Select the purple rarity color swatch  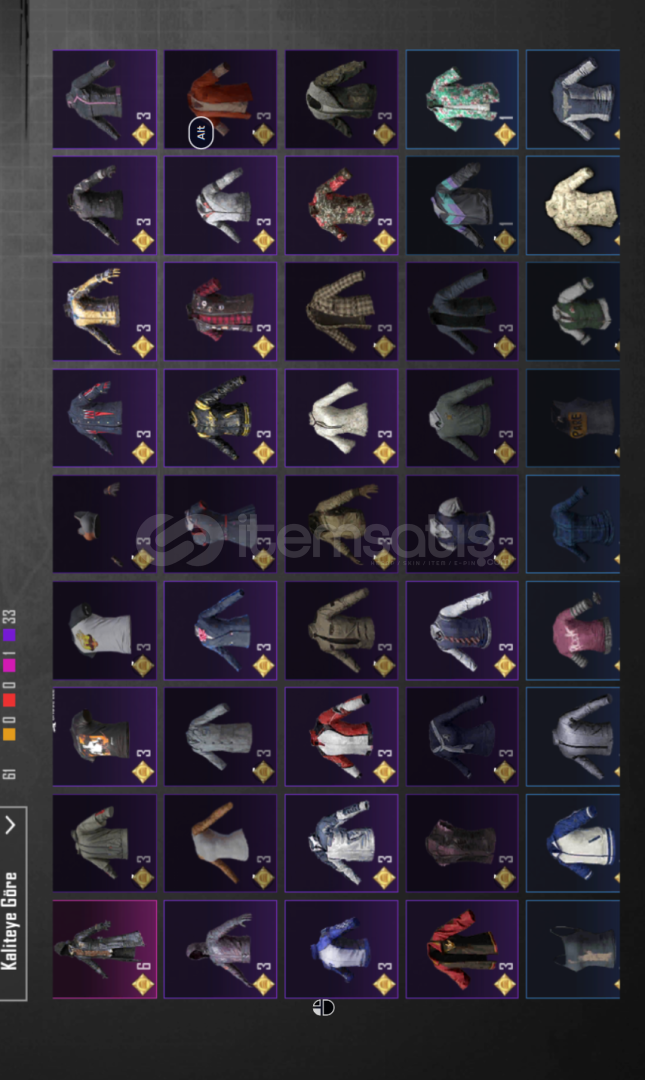point(9,635)
